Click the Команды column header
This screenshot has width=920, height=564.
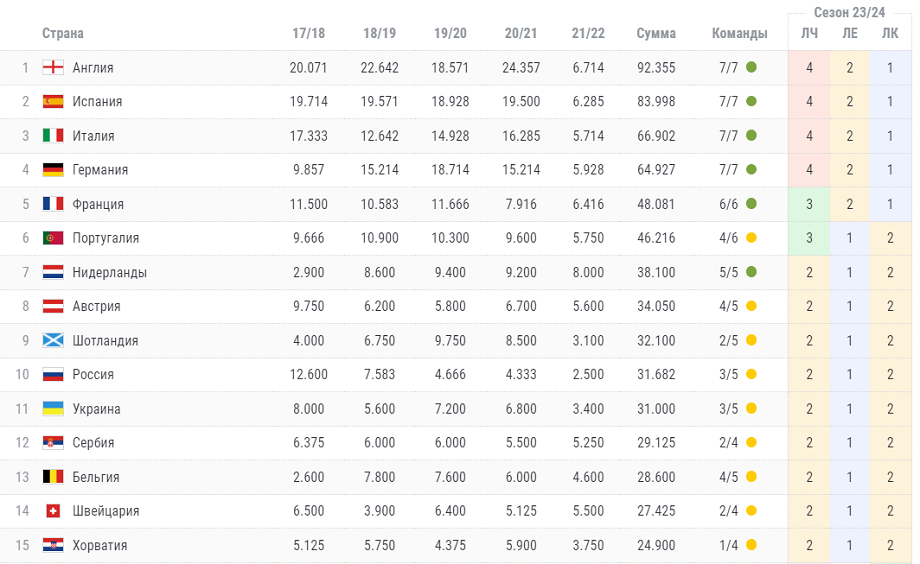pos(739,33)
